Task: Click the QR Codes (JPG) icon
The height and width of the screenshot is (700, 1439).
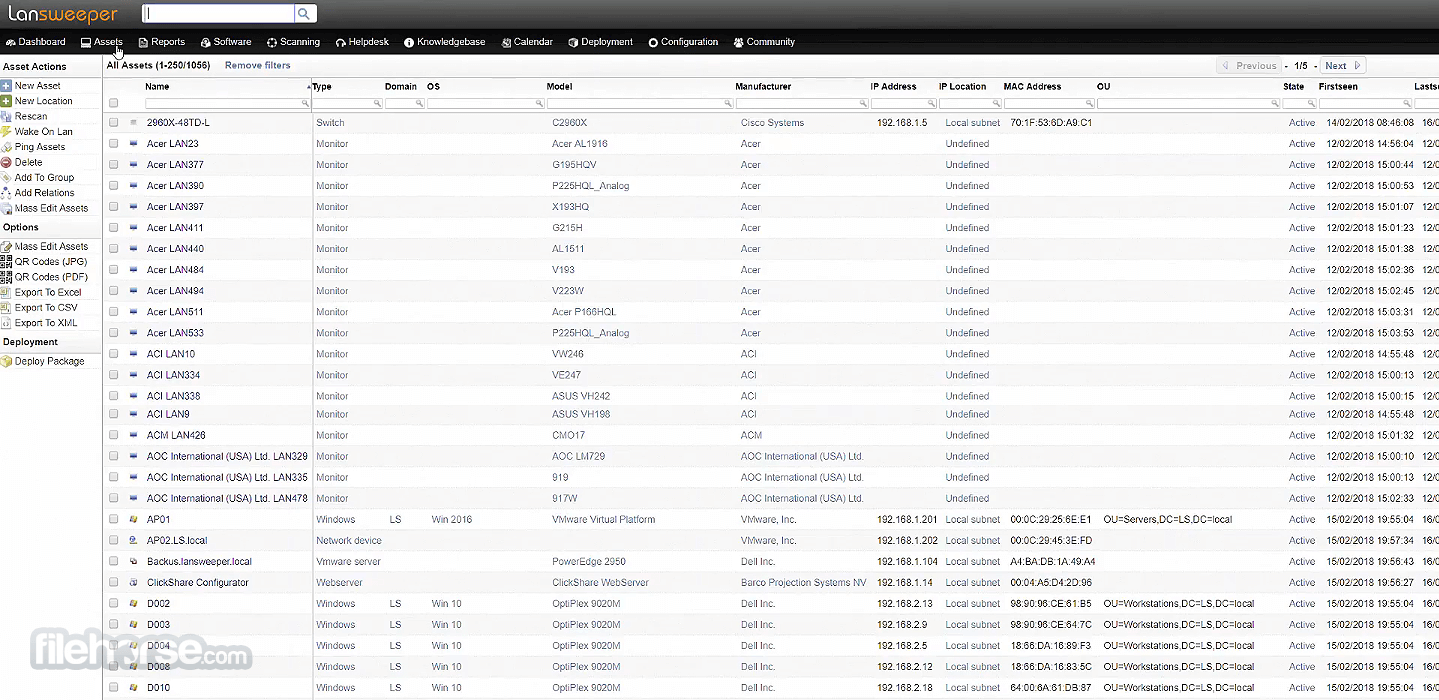Action: pyautogui.click(x=6, y=262)
